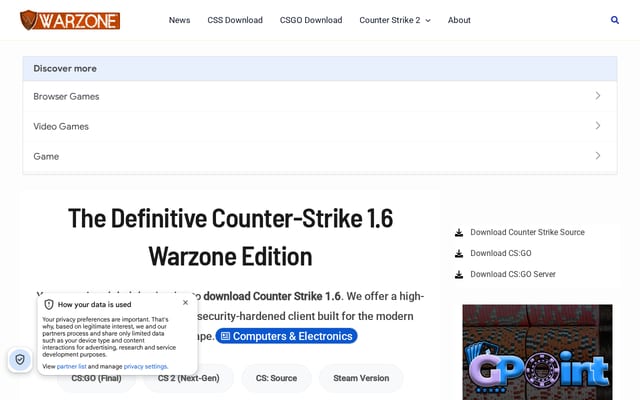The image size is (640, 400).
Task: Click the How your data is used title
Action: pyautogui.click(x=94, y=304)
